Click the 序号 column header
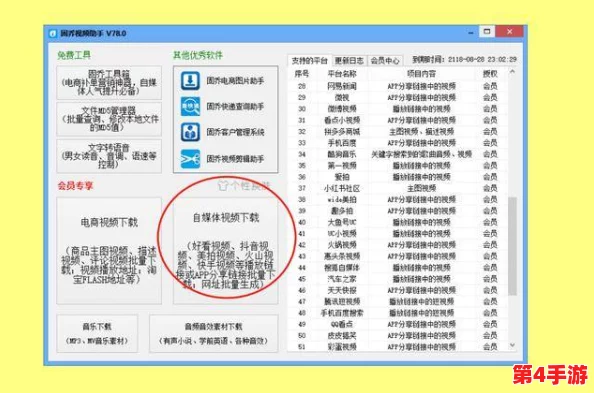 pyautogui.click(x=302, y=74)
